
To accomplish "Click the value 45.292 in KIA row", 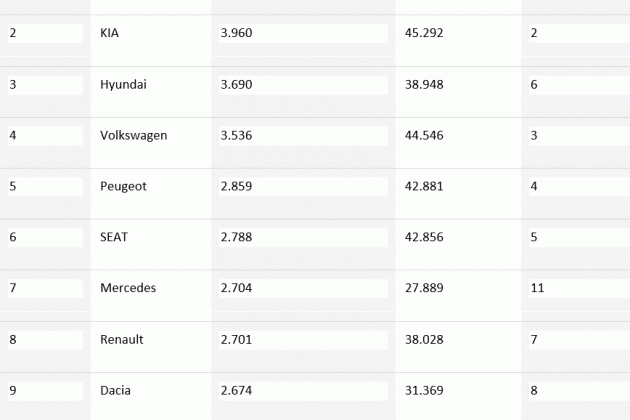I will (424, 33).
